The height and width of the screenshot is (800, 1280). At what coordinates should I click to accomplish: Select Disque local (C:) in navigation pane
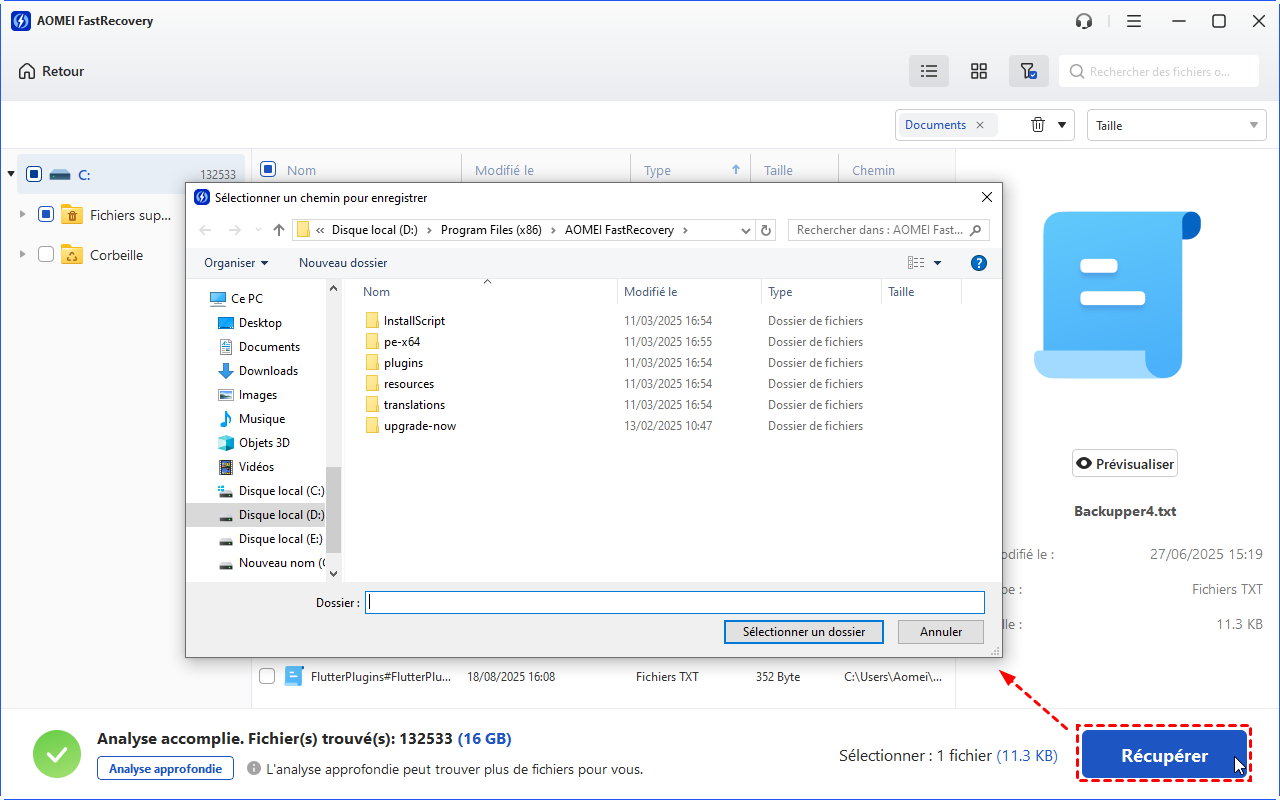pos(271,491)
